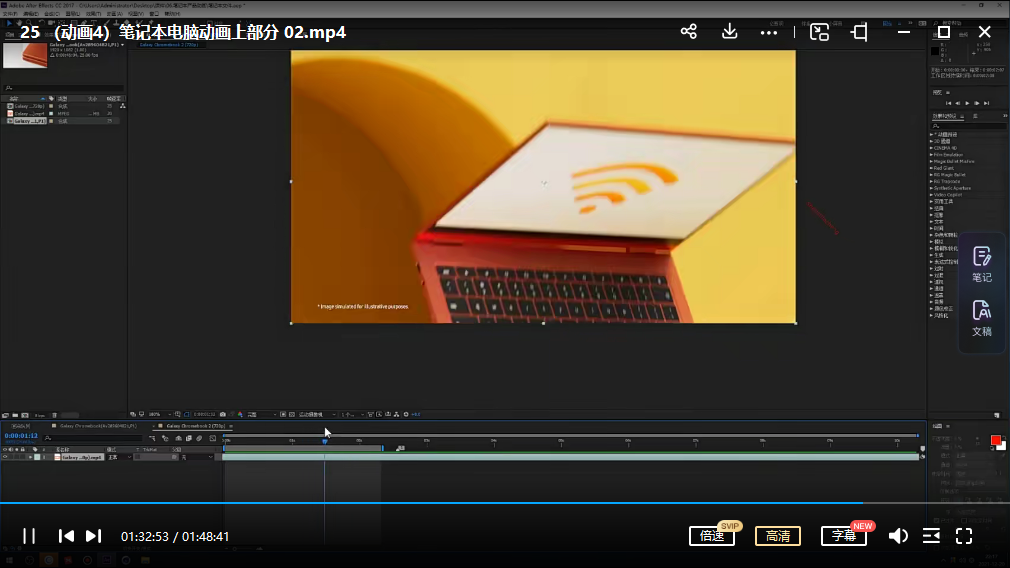Open the three-dot more options menu
Screen dimensions: 1010x568
click(x=768, y=32)
